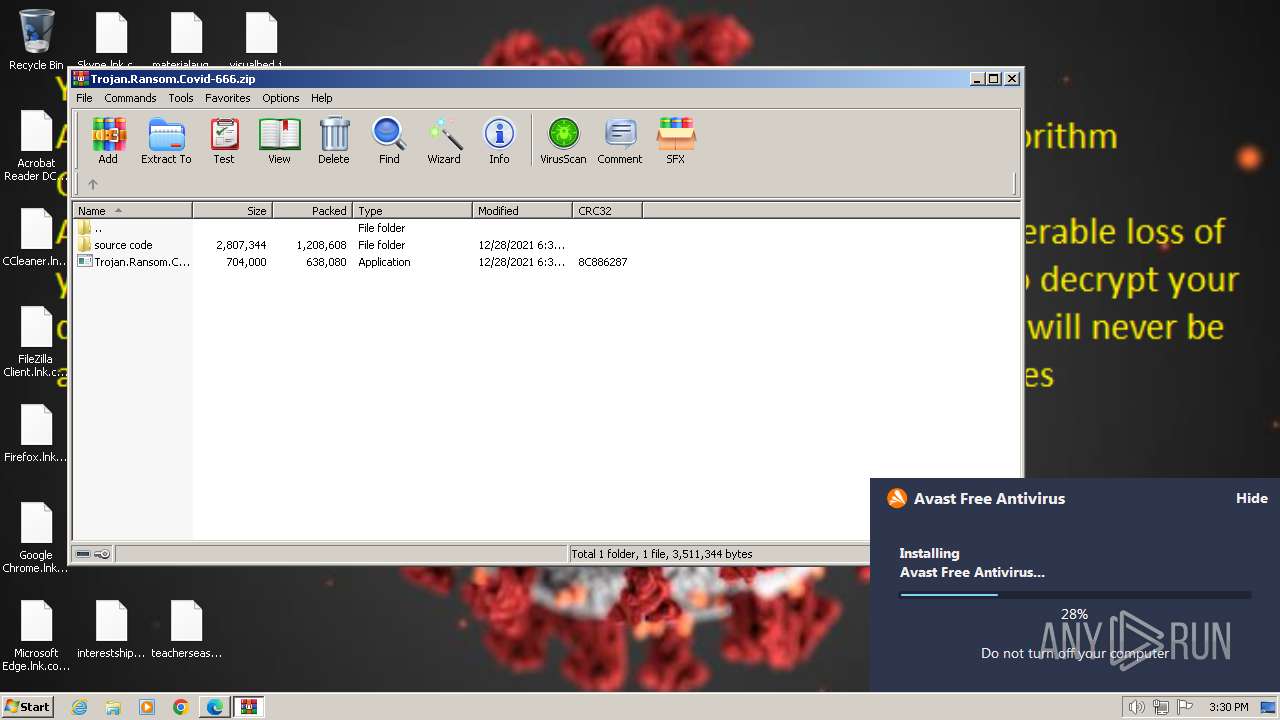1280x720 pixels.
Task: Open Windows Explorer folder in taskbar
Action: coord(113,707)
